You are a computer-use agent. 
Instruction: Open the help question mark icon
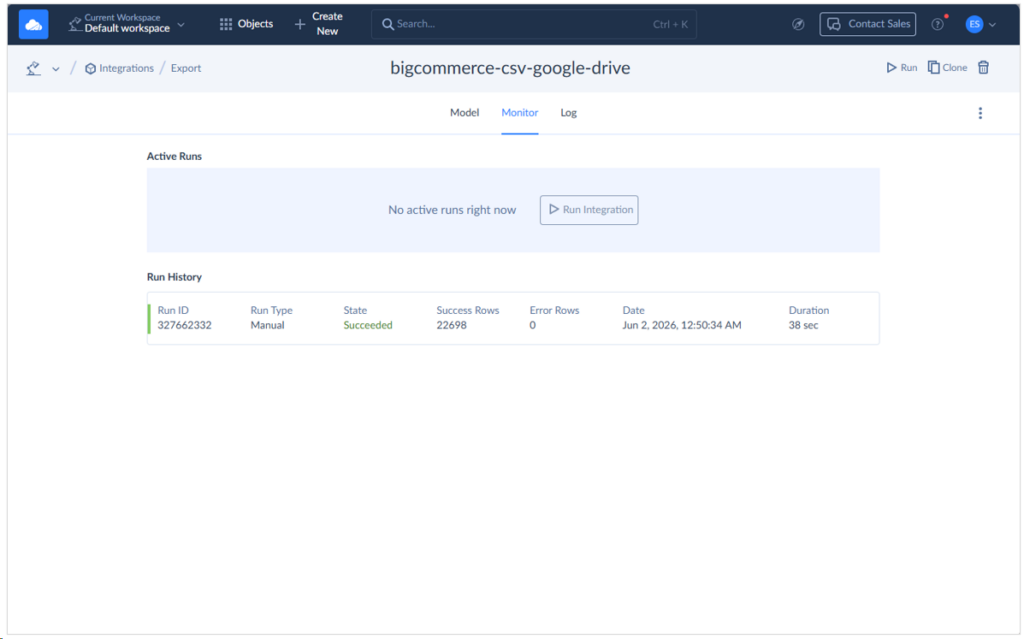click(937, 24)
